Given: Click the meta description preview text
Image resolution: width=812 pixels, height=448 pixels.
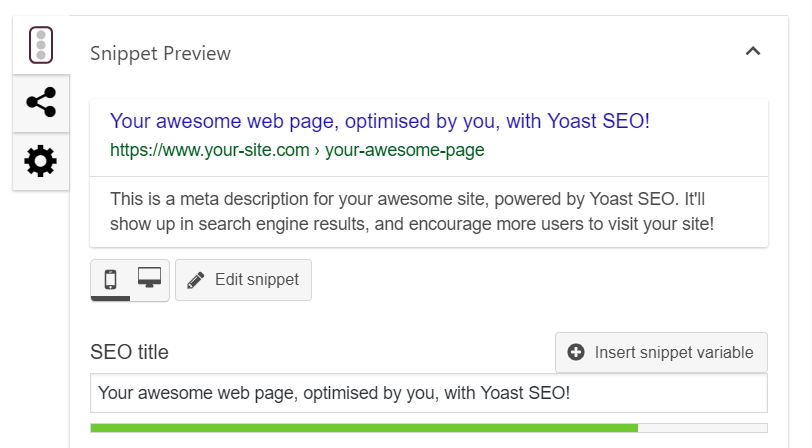Looking at the screenshot, I should point(412,211).
